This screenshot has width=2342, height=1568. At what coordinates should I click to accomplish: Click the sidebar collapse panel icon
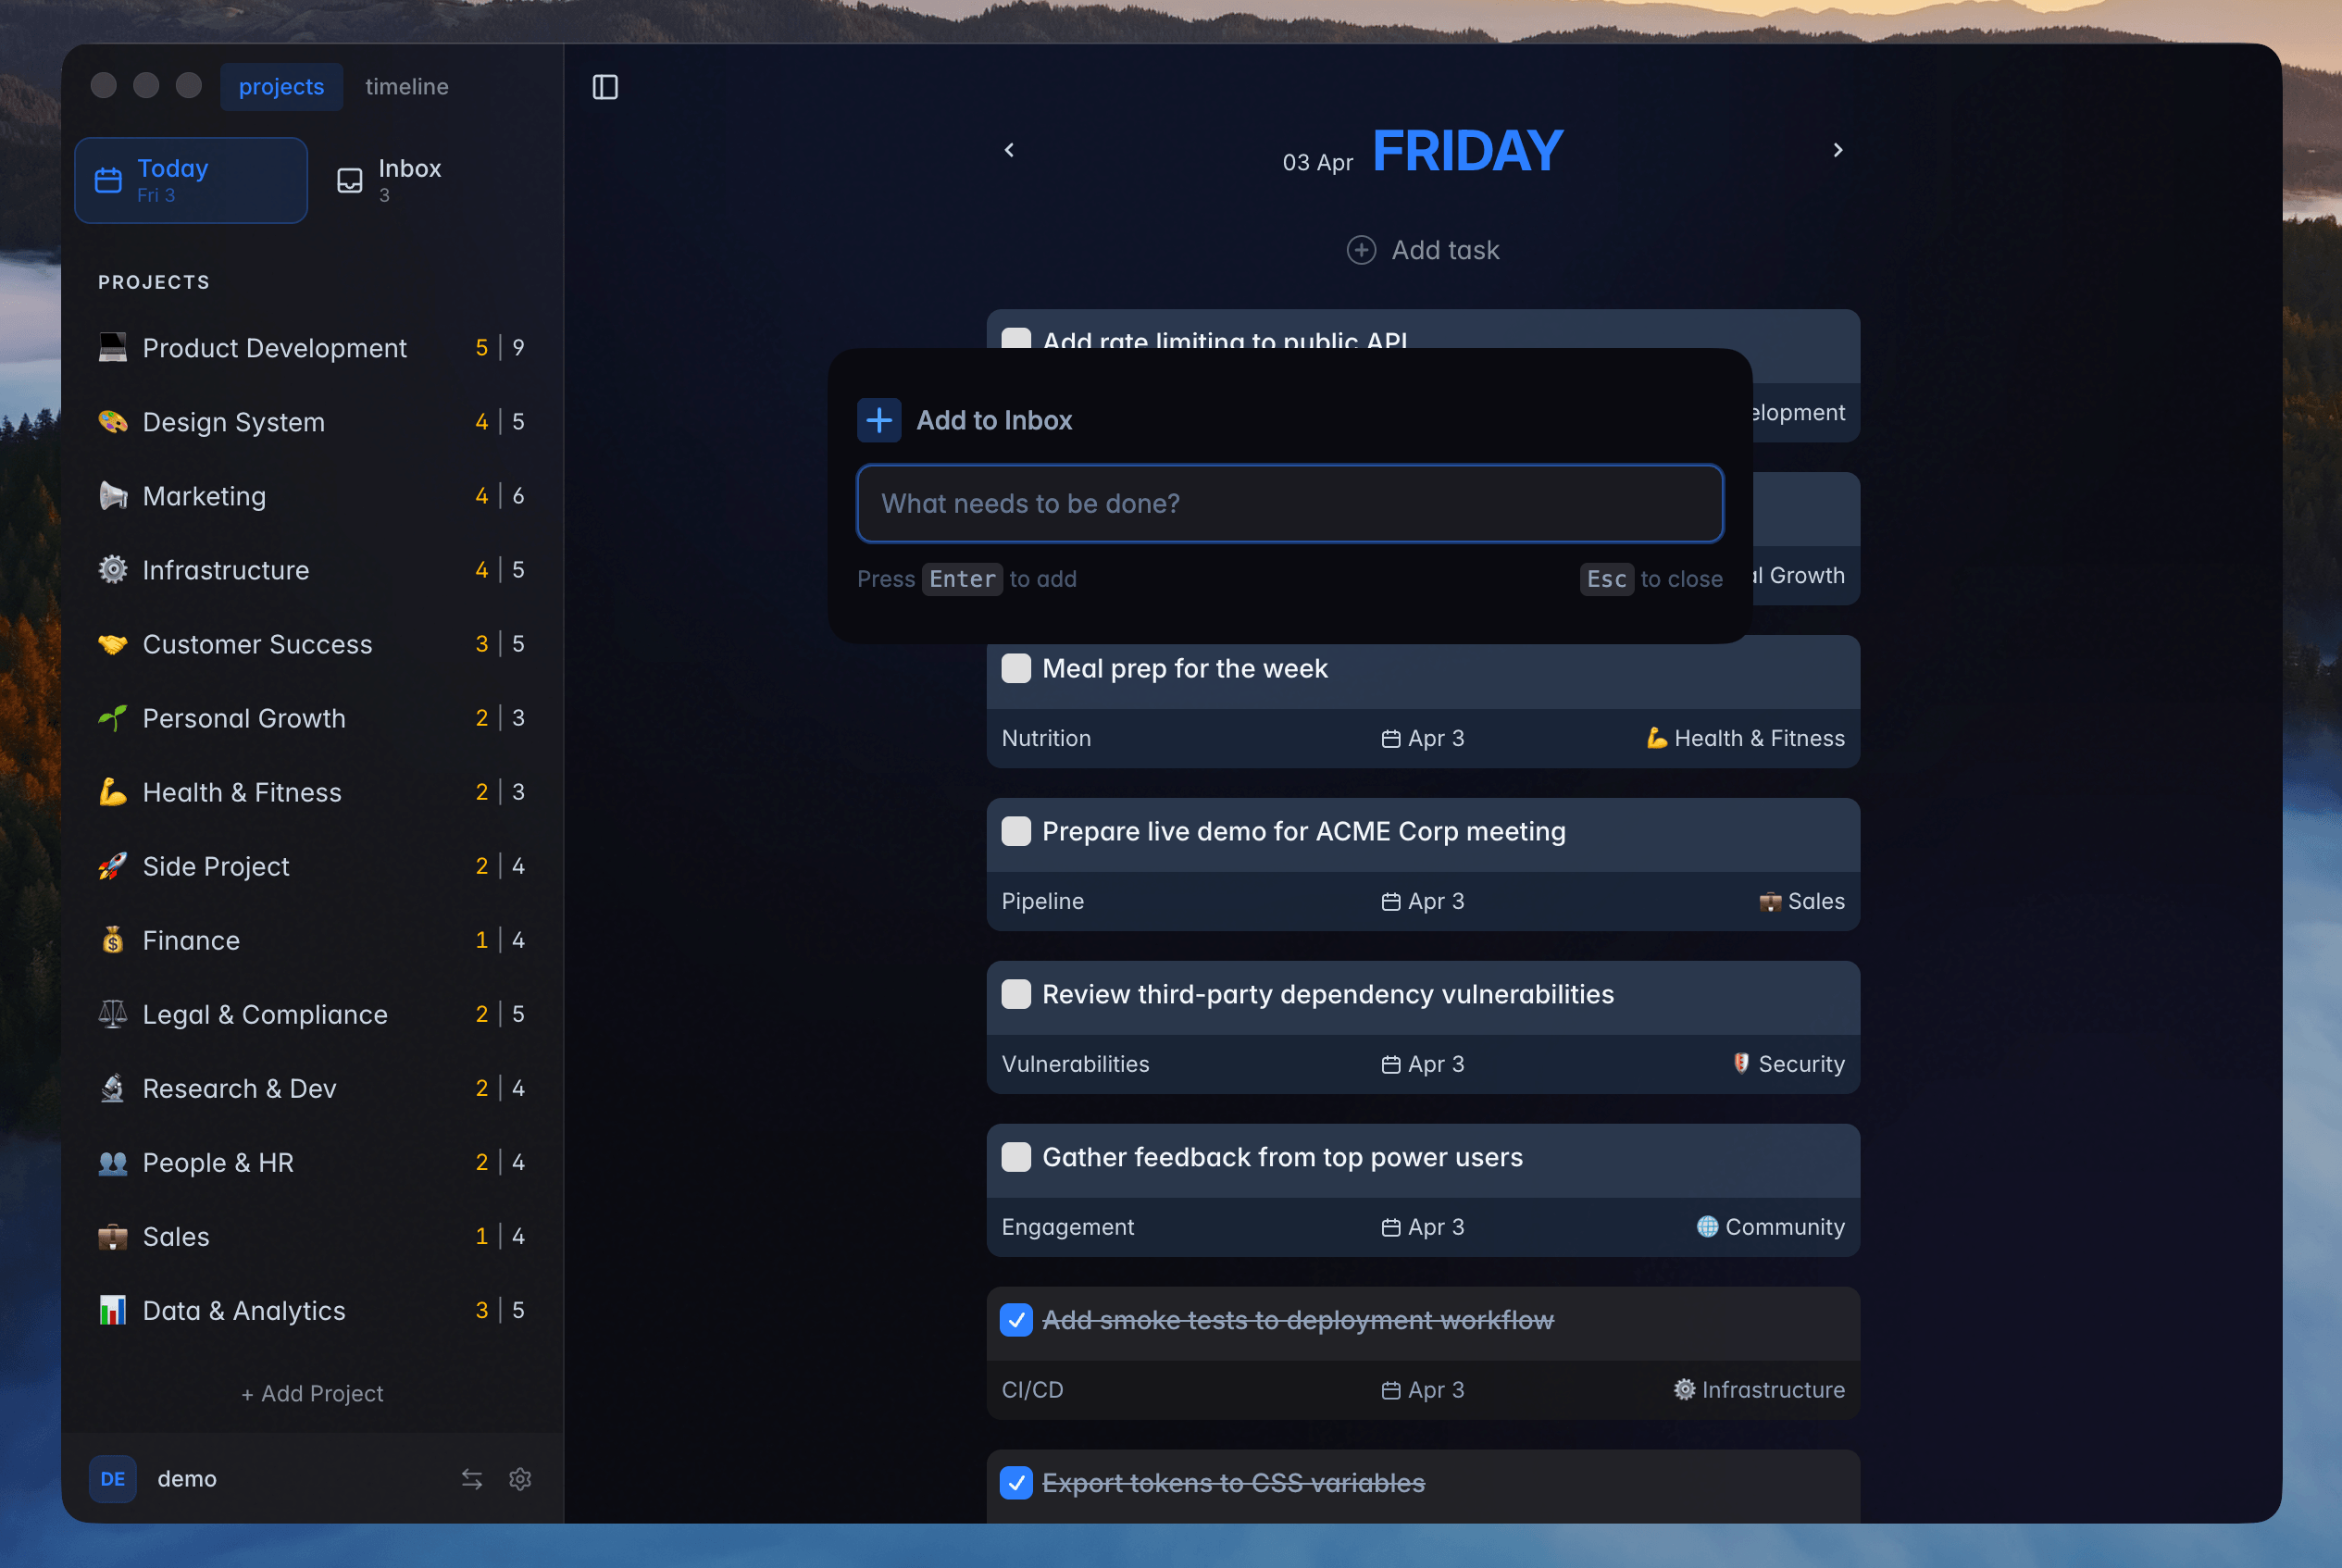click(x=605, y=87)
